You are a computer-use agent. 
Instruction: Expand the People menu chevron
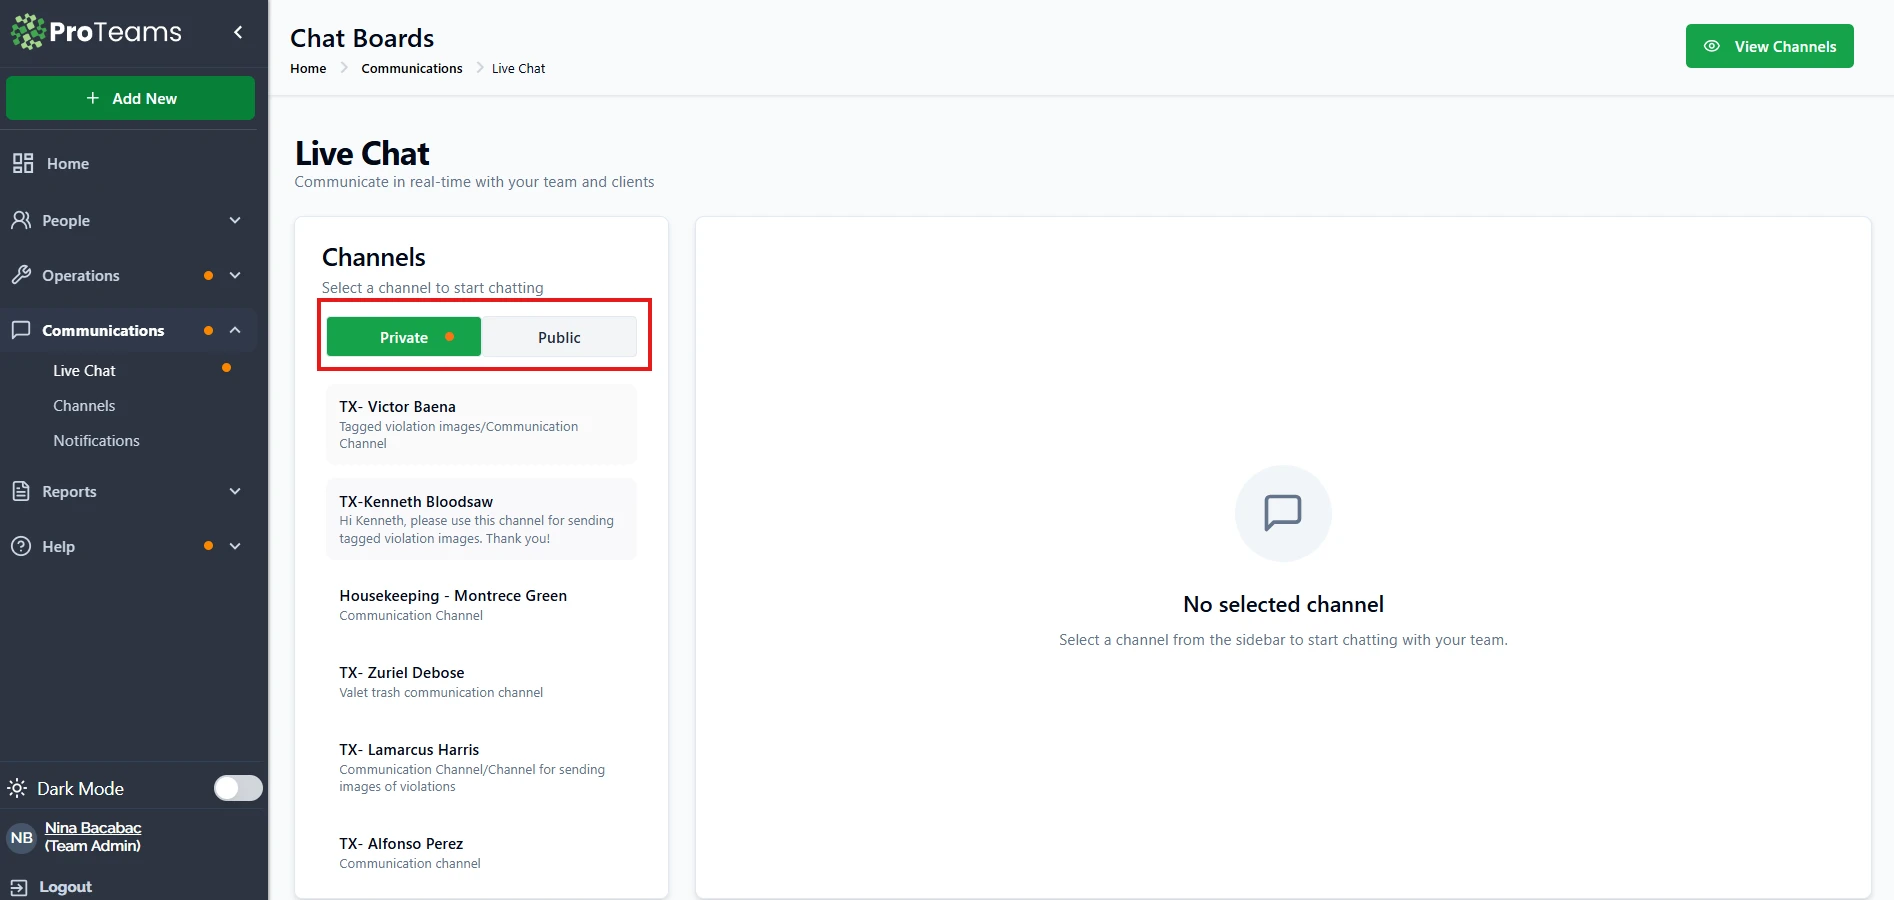coord(235,220)
